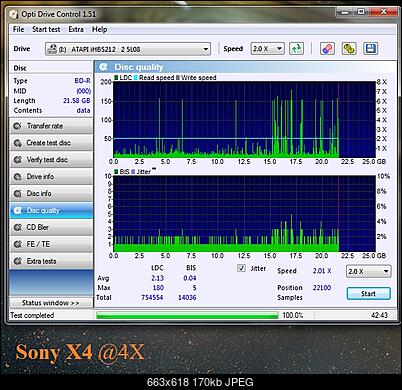
Task: Click the Disc quality header icon
Action: pos(103,67)
